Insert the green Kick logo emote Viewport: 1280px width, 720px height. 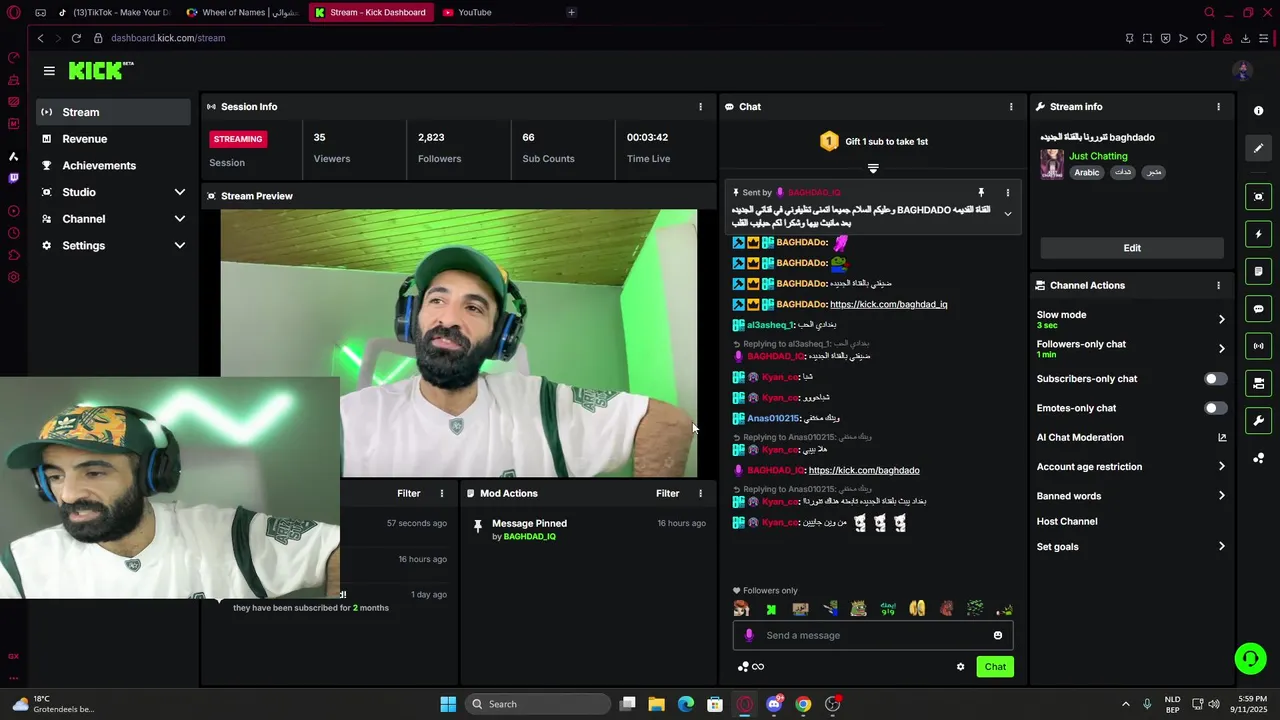pyautogui.click(x=771, y=609)
